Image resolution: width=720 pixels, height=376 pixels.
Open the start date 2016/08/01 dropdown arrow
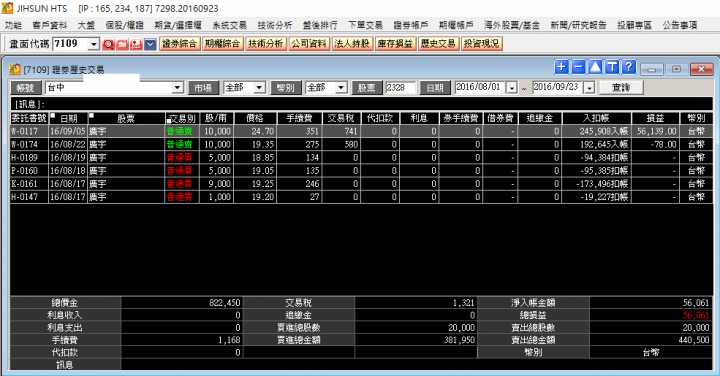(512, 87)
